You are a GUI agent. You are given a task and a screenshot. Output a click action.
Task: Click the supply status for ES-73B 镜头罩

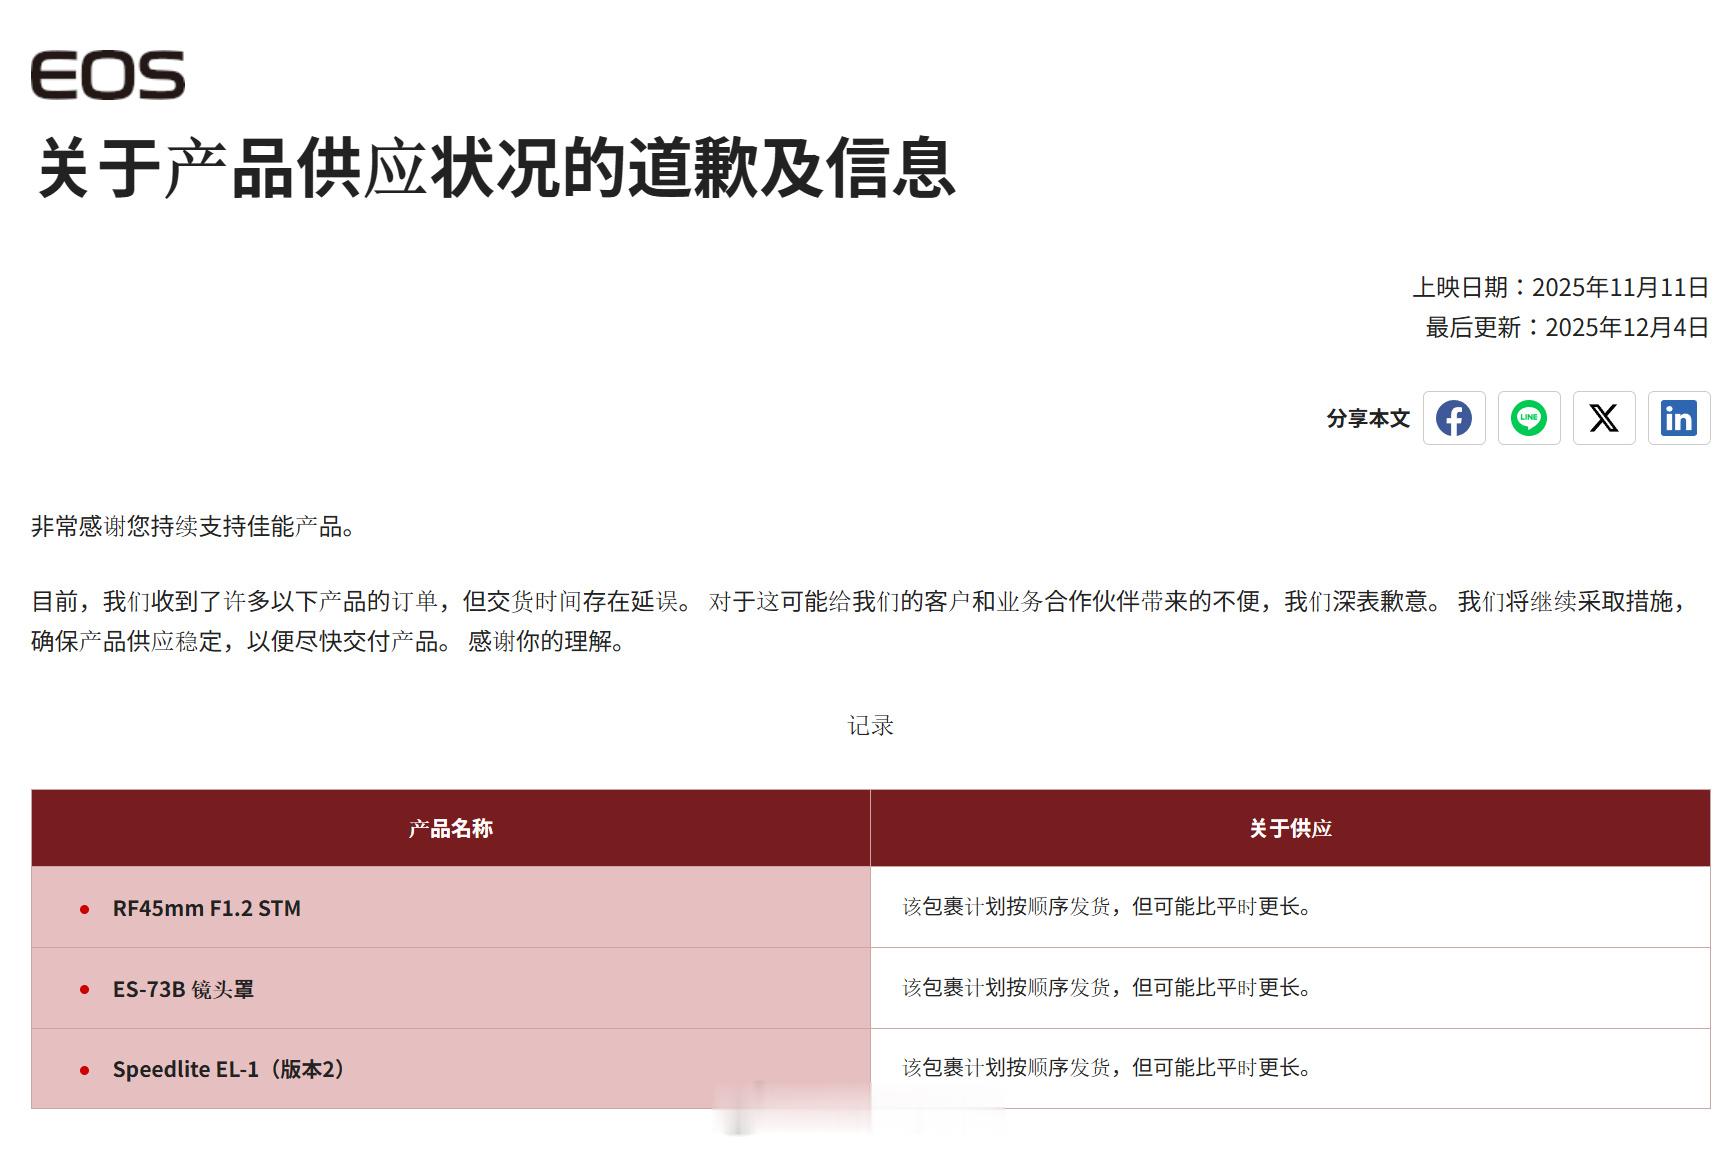click(x=1290, y=988)
